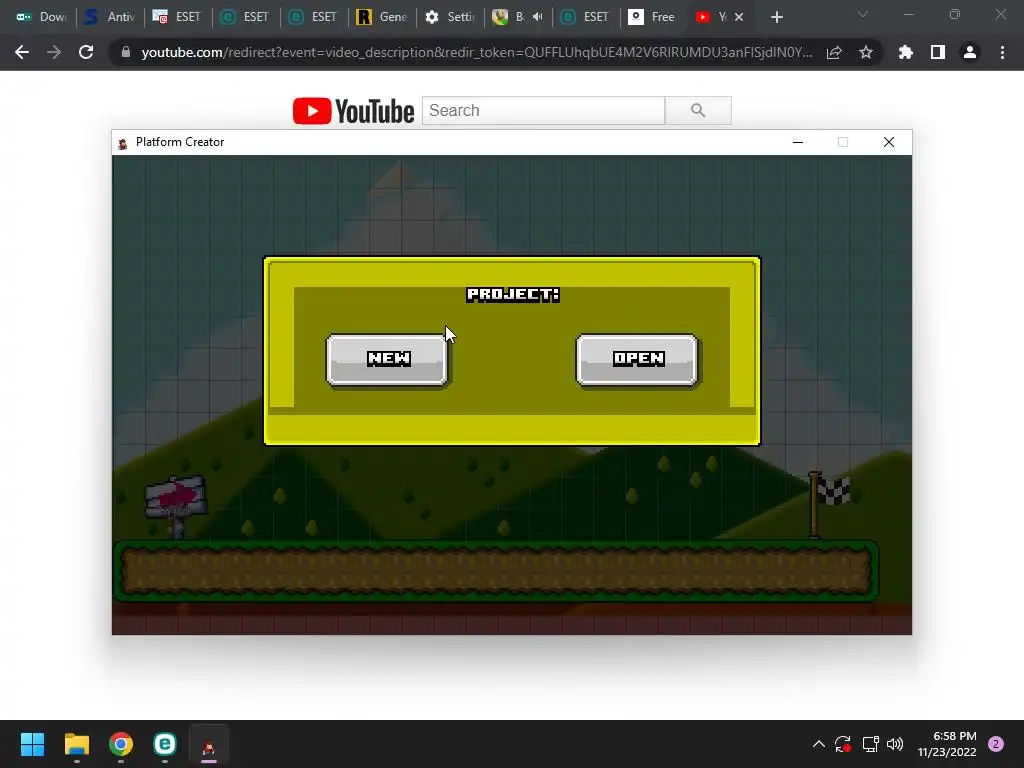Screen dimensions: 1024x768
Task: Click the Platform Creator title icon
Action: (x=123, y=144)
